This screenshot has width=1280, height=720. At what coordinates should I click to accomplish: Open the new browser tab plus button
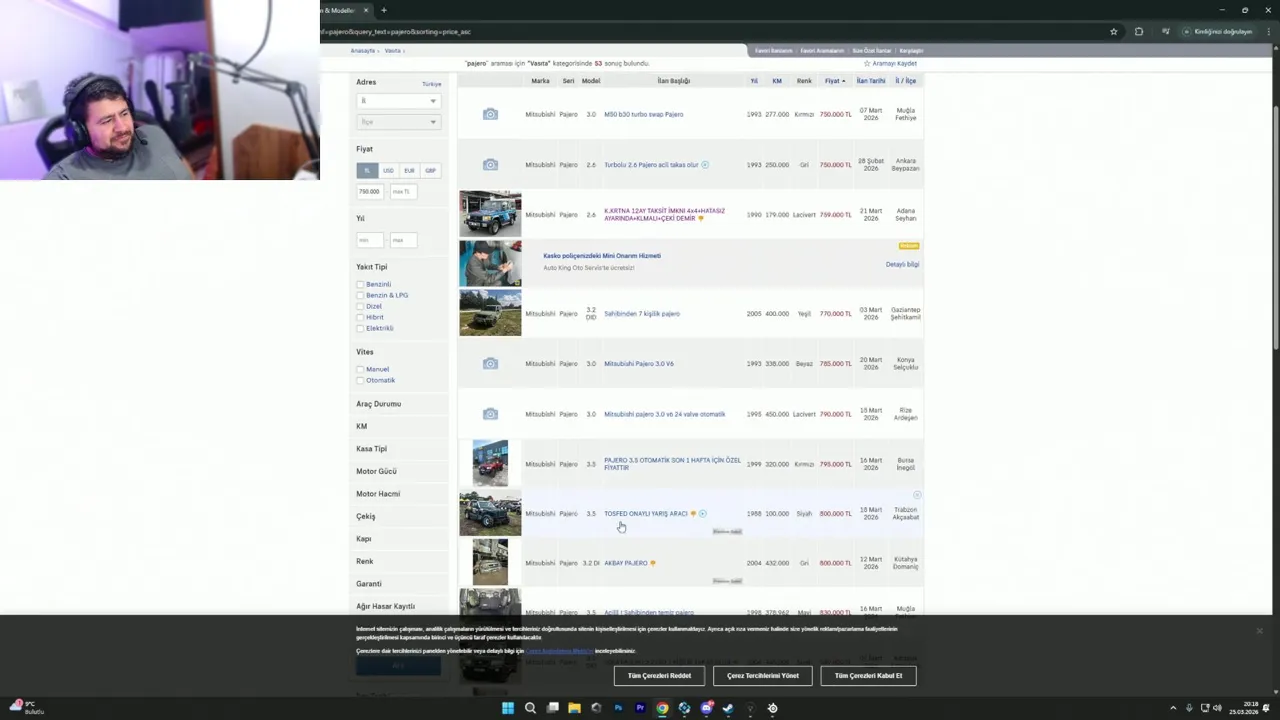coord(384,10)
